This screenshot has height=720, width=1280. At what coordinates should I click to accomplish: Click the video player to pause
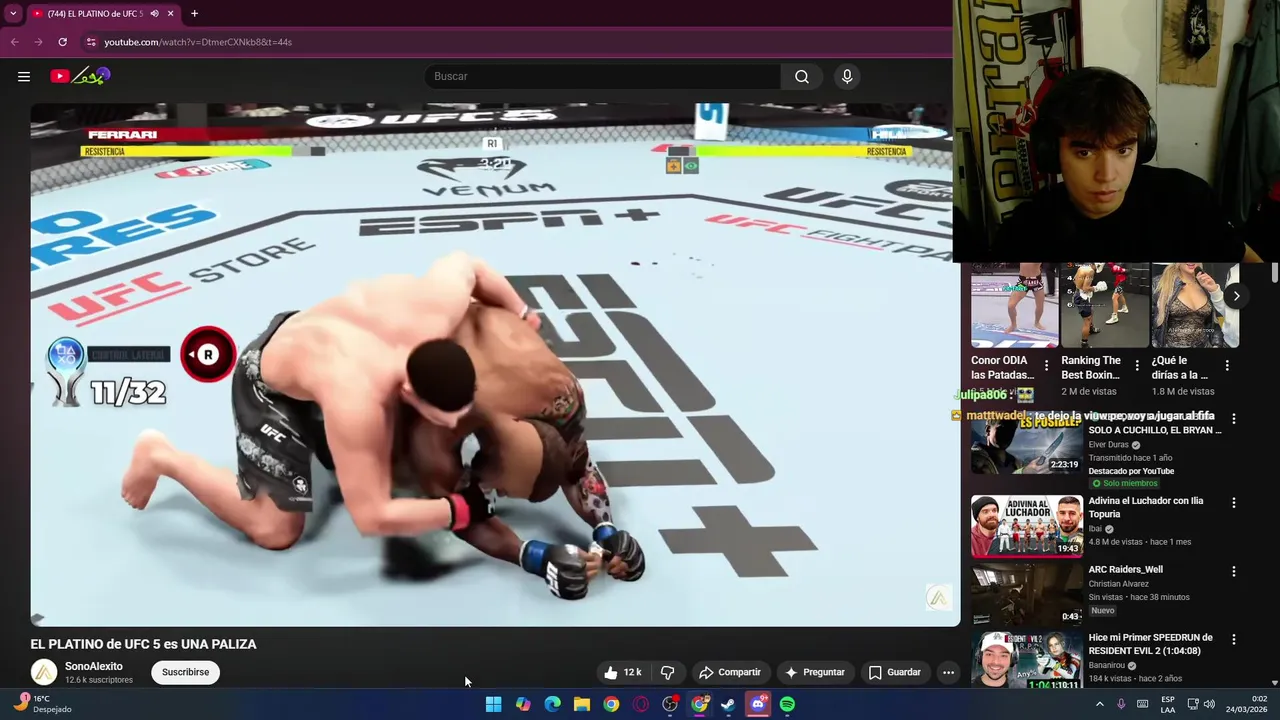[495, 365]
